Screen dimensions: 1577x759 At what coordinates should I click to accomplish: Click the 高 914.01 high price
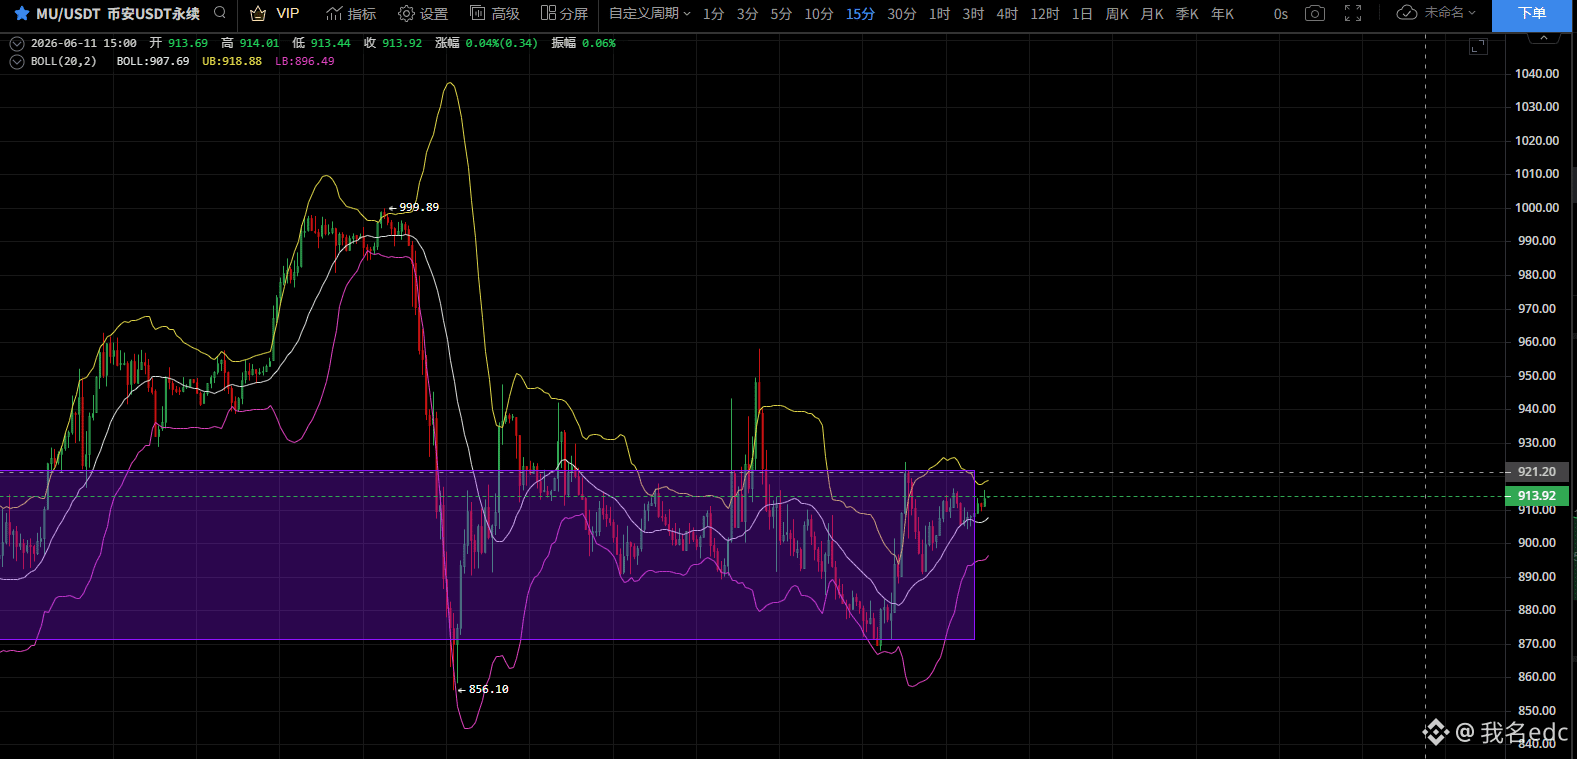pos(250,43)
